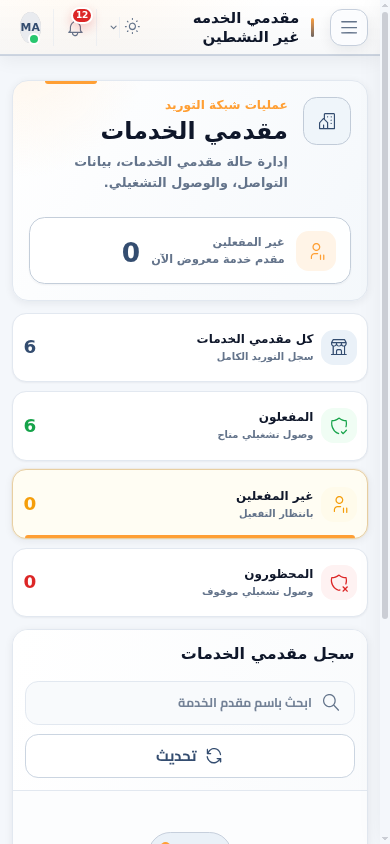The width and height of the screenshot is (390, 844).
Task: Open the hamburger navigation menu
Action: 349,27
